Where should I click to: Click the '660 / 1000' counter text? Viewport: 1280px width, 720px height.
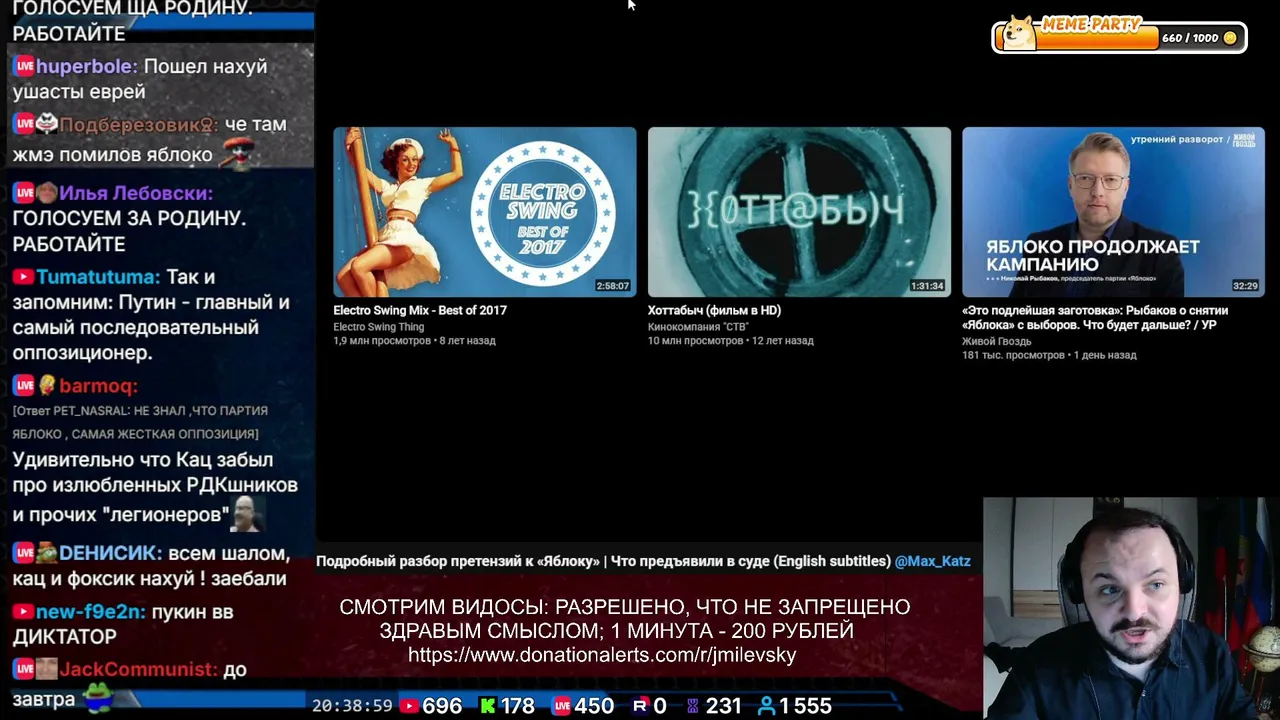[1190, 38]
